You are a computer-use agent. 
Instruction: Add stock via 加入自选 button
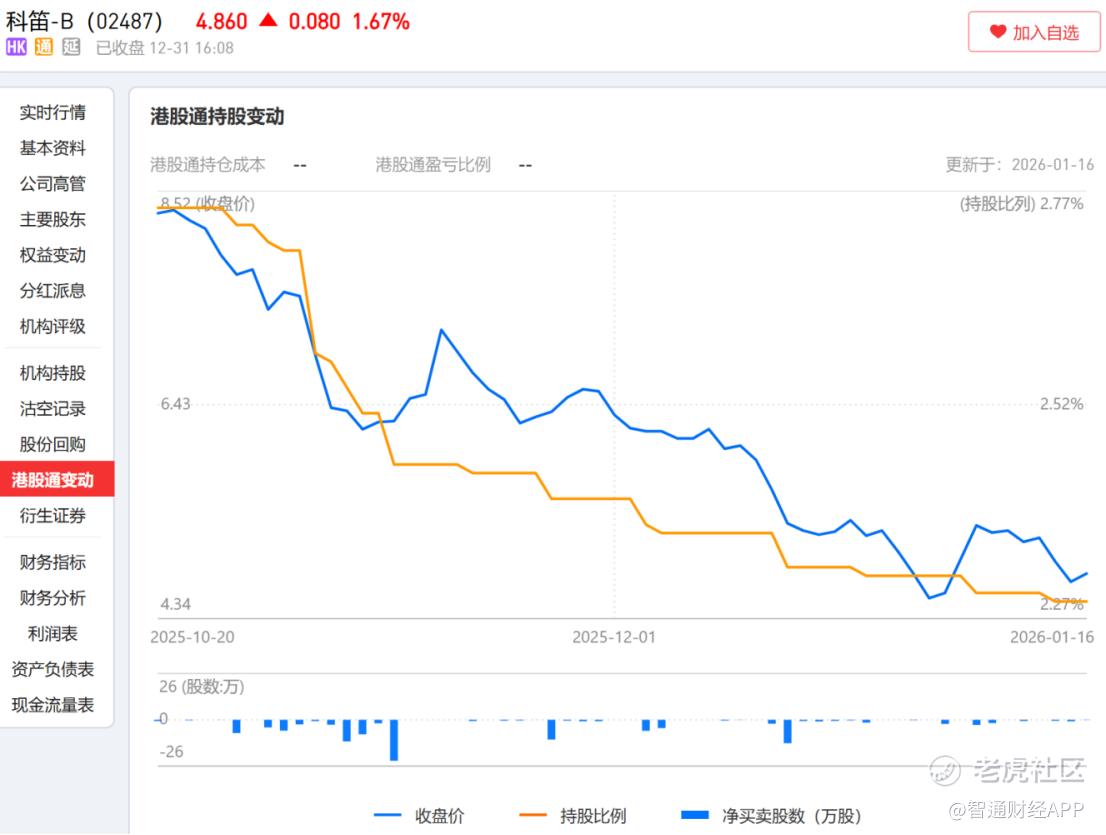[1034, 32]
